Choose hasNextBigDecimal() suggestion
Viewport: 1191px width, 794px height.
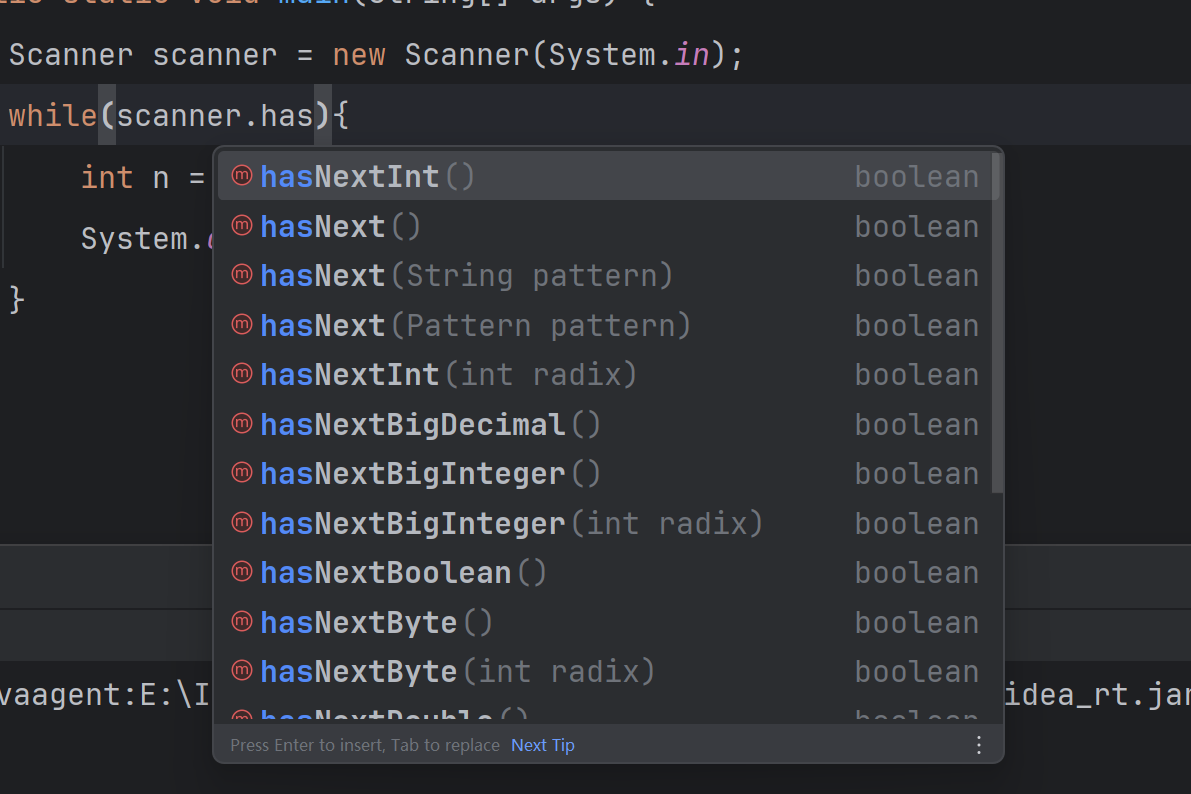pos(608,424)
